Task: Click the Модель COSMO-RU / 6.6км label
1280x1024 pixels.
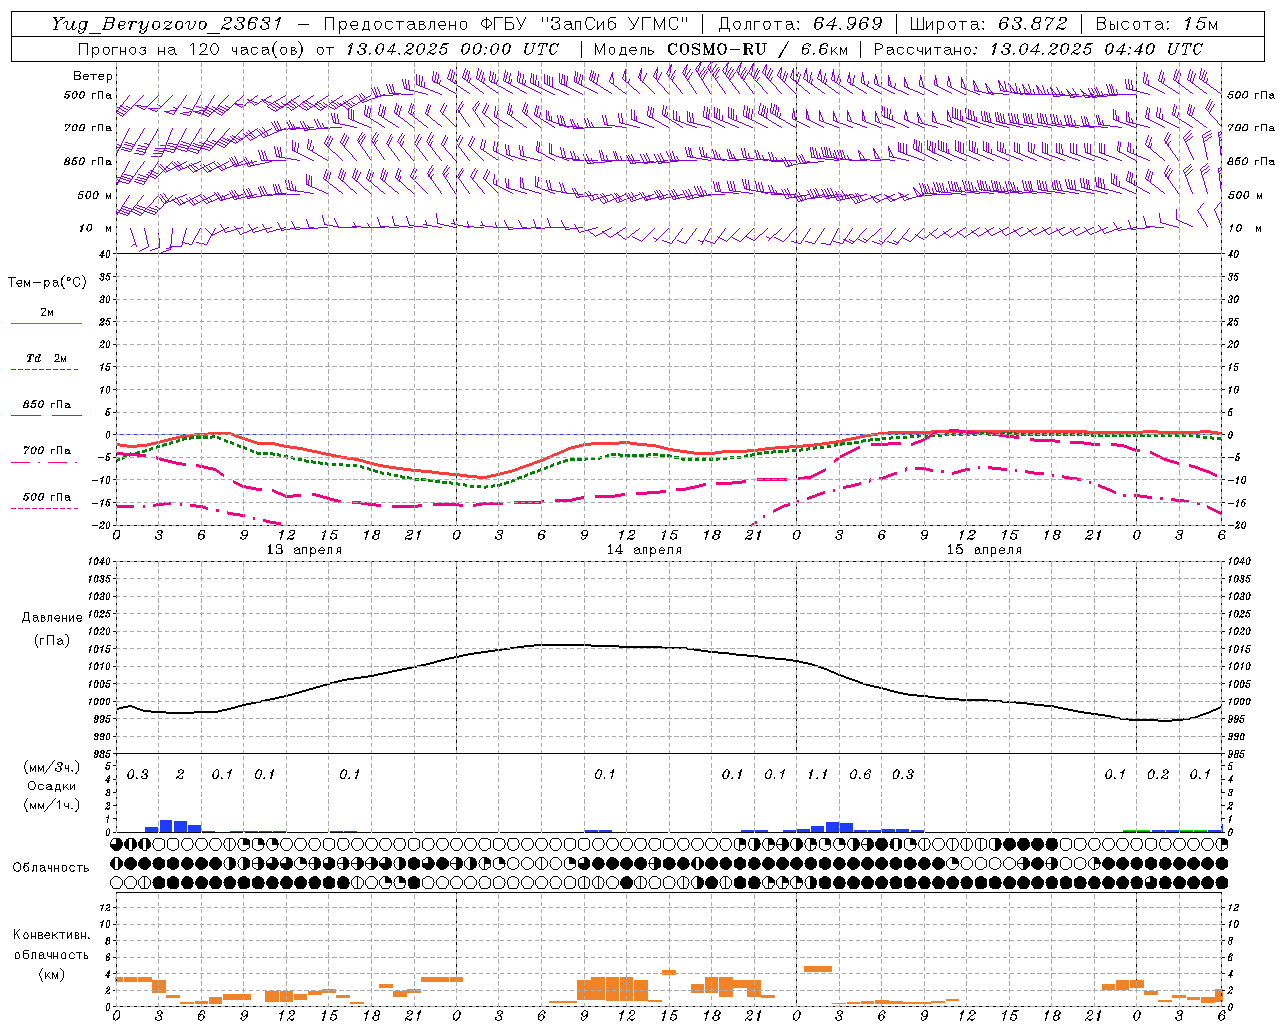Action: [721, 49]
